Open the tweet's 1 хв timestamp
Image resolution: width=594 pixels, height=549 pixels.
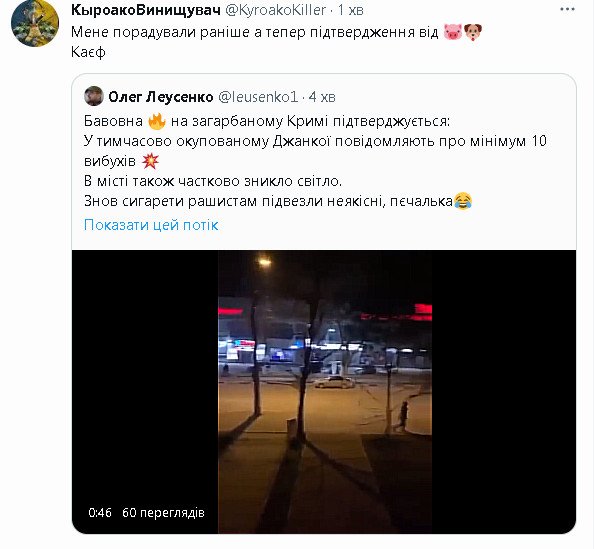tap(350, 10)
